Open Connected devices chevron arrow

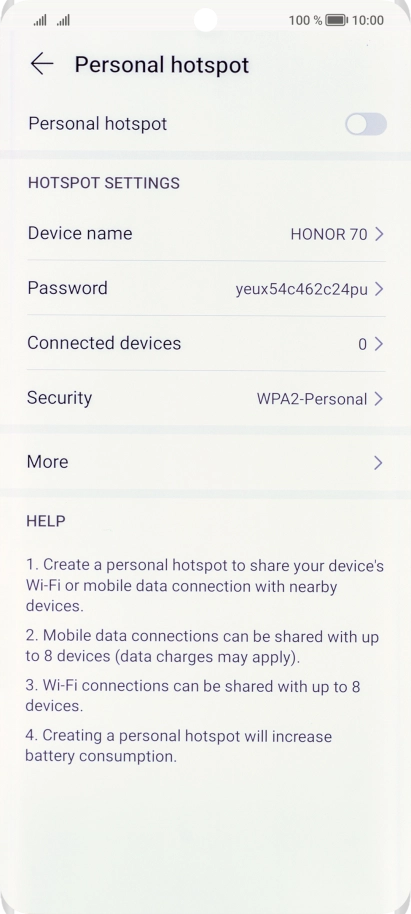click(379, 344)
